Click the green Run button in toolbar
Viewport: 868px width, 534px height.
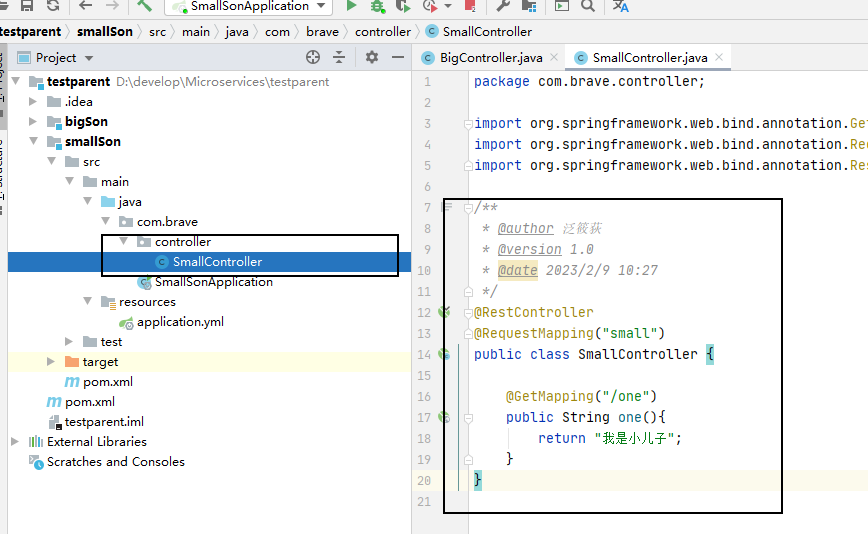coord(351,6)
